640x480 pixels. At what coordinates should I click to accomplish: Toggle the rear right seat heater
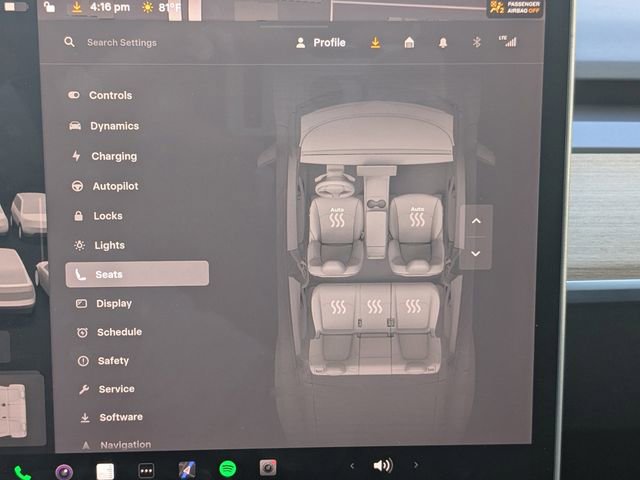click(x=413, y=306)
